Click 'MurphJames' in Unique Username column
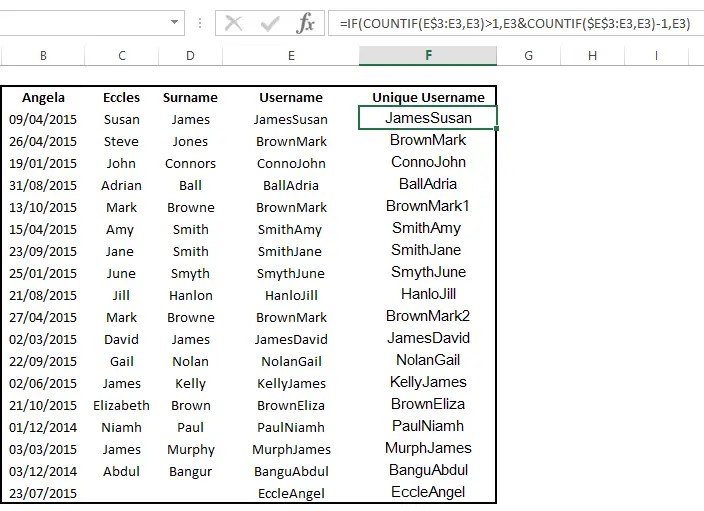704x511 pixels. coord(428,448)
